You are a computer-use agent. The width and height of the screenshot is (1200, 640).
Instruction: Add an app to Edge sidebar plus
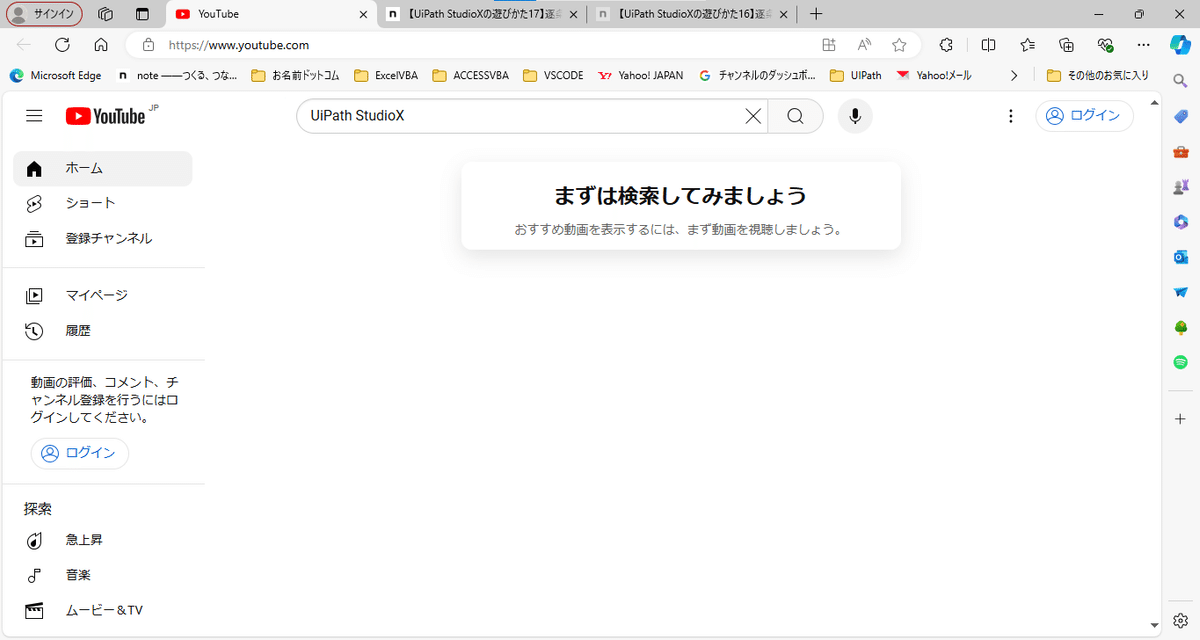(x=1181, y=419)
